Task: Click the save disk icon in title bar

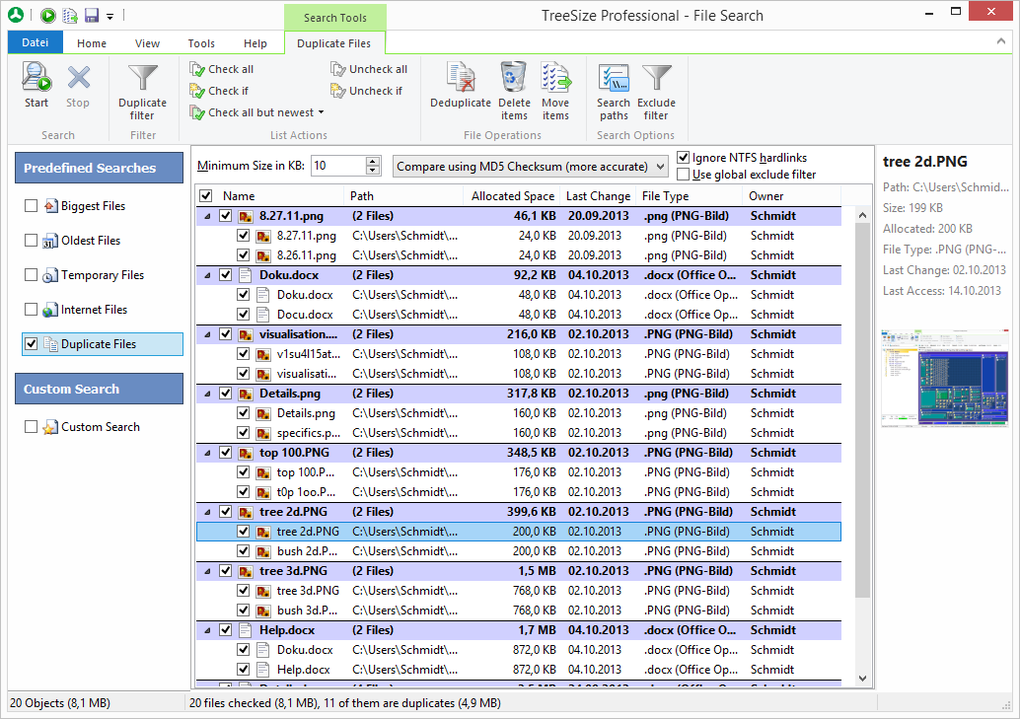Action: click(92, 15)
